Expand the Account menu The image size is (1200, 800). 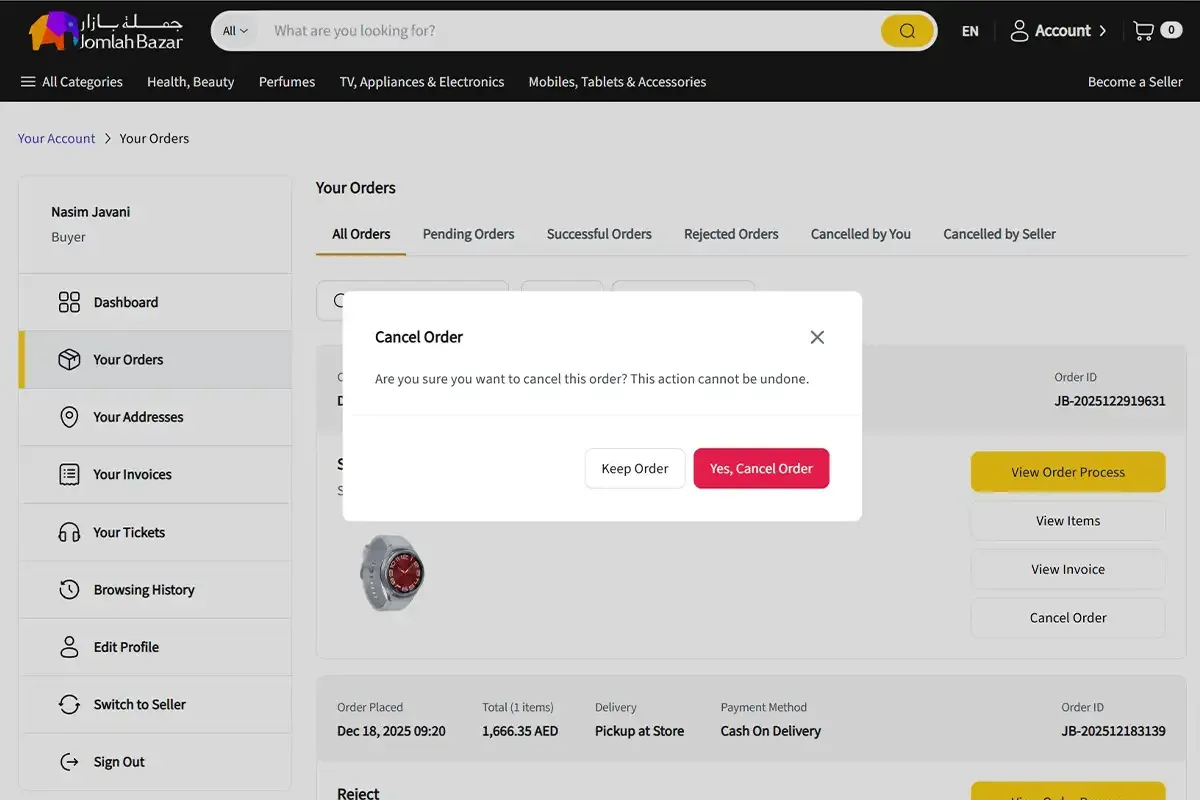[1058, 31]
